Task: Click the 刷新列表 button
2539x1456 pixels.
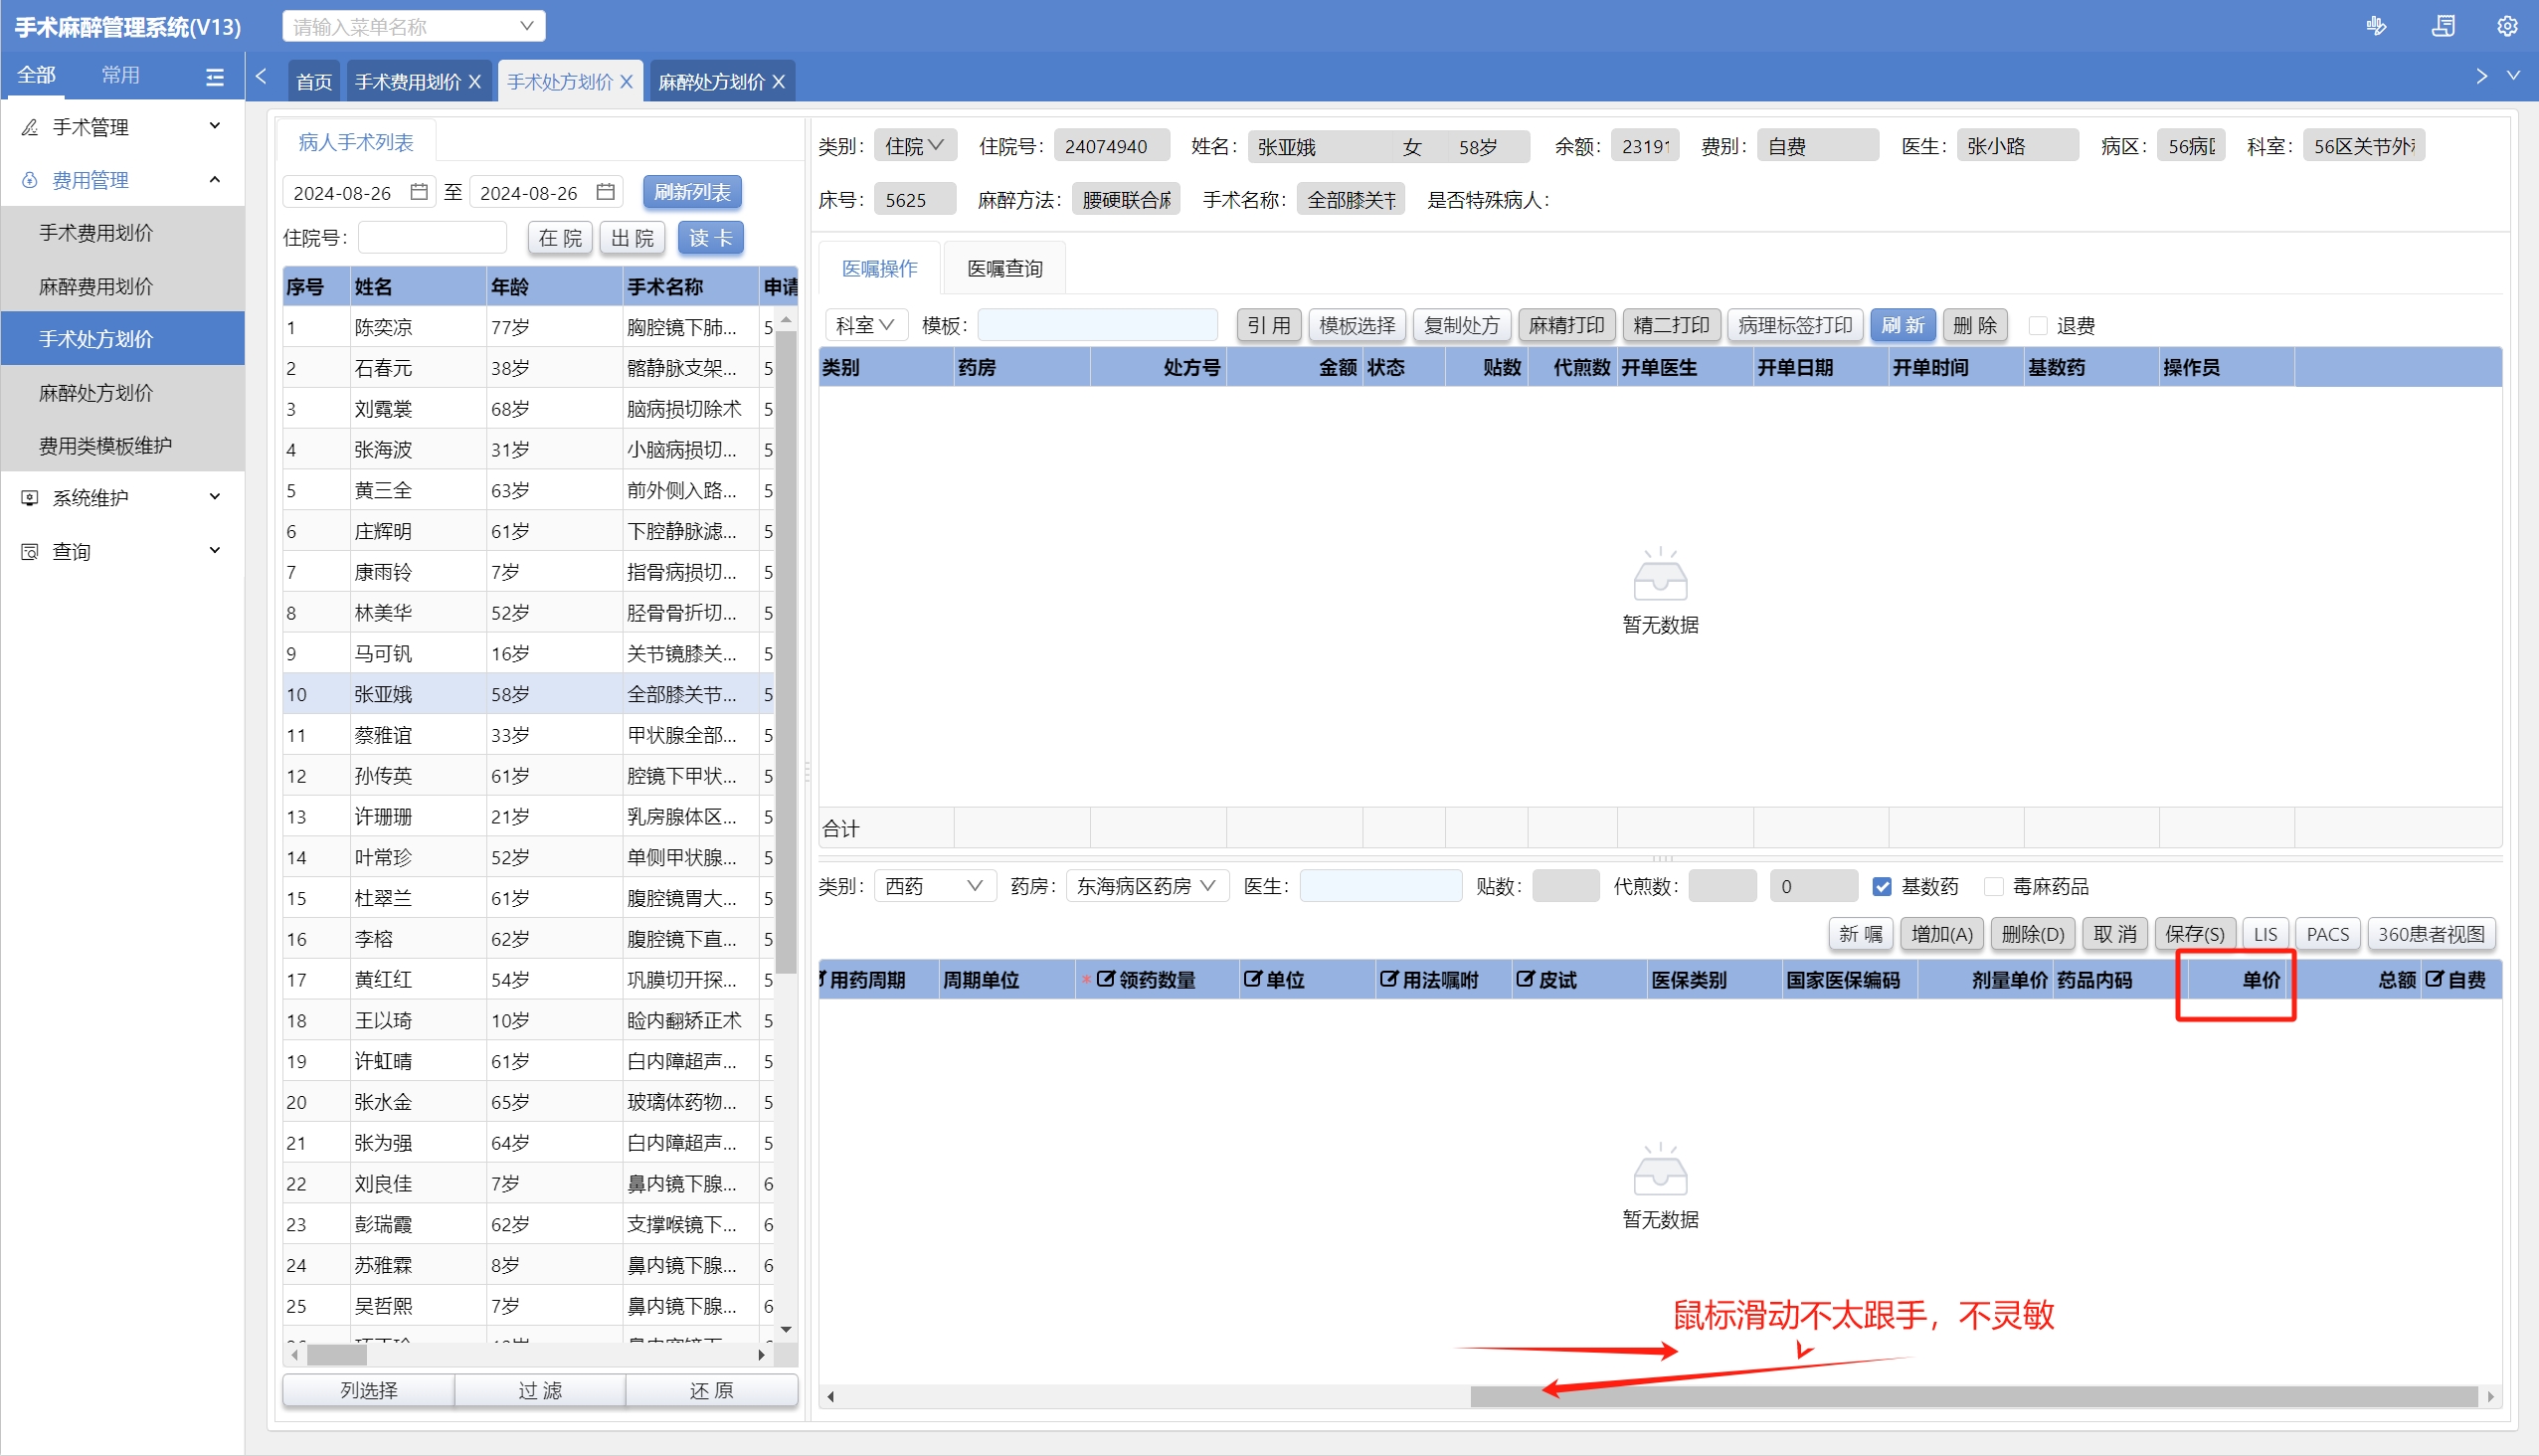Action: tap(692, 192)
